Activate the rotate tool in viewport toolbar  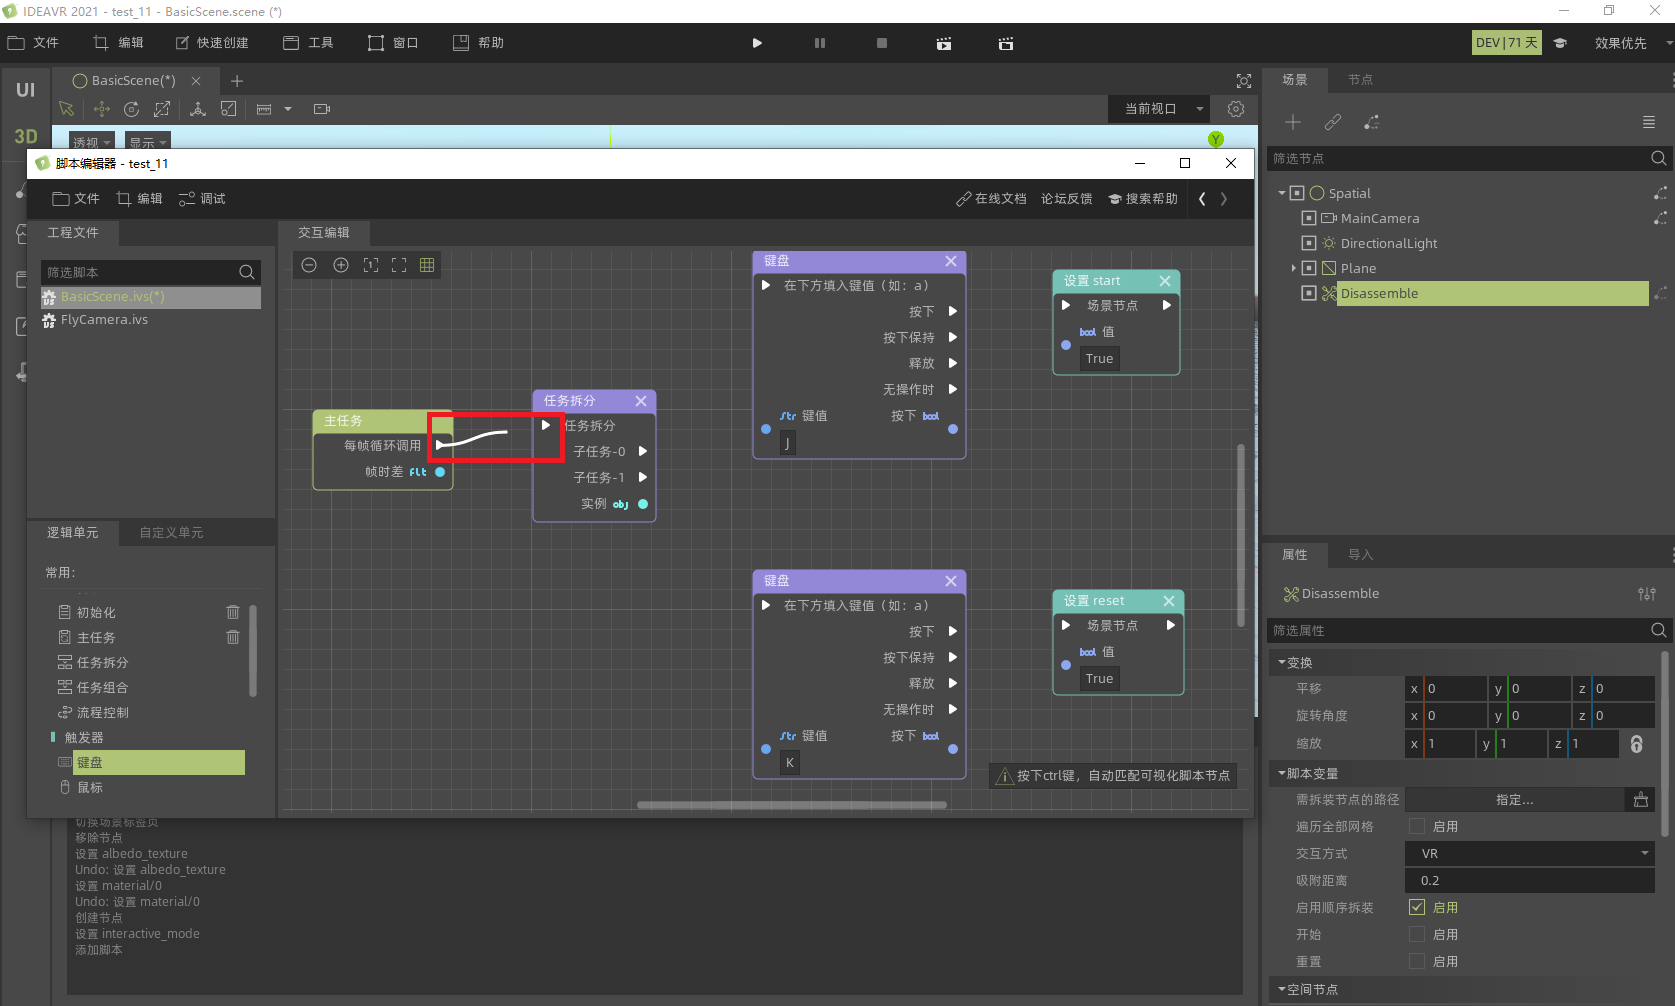point(131,109)
